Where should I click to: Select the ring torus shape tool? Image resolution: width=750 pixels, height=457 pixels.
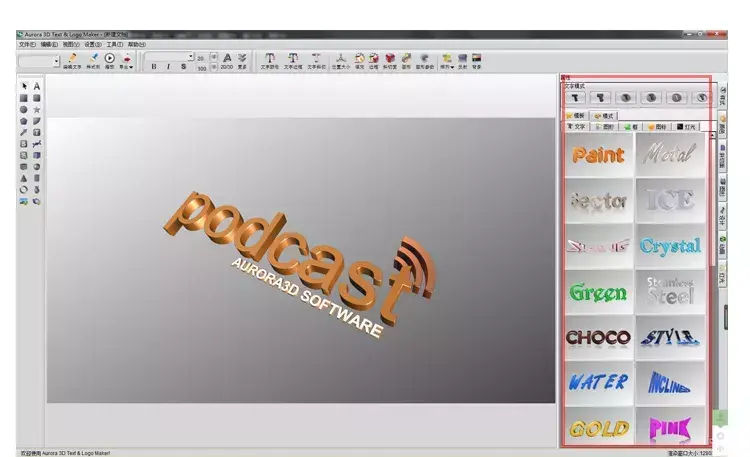24,189
